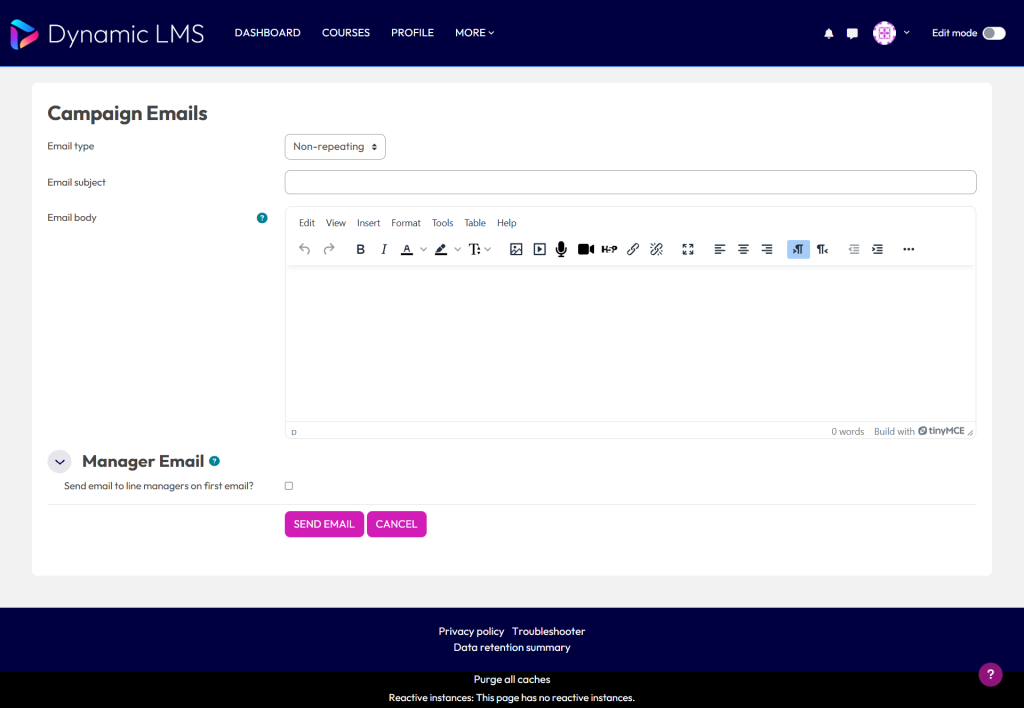1024x708 pixels.
Task: Toggle italic formatting
Action: [x=384, y=249]
